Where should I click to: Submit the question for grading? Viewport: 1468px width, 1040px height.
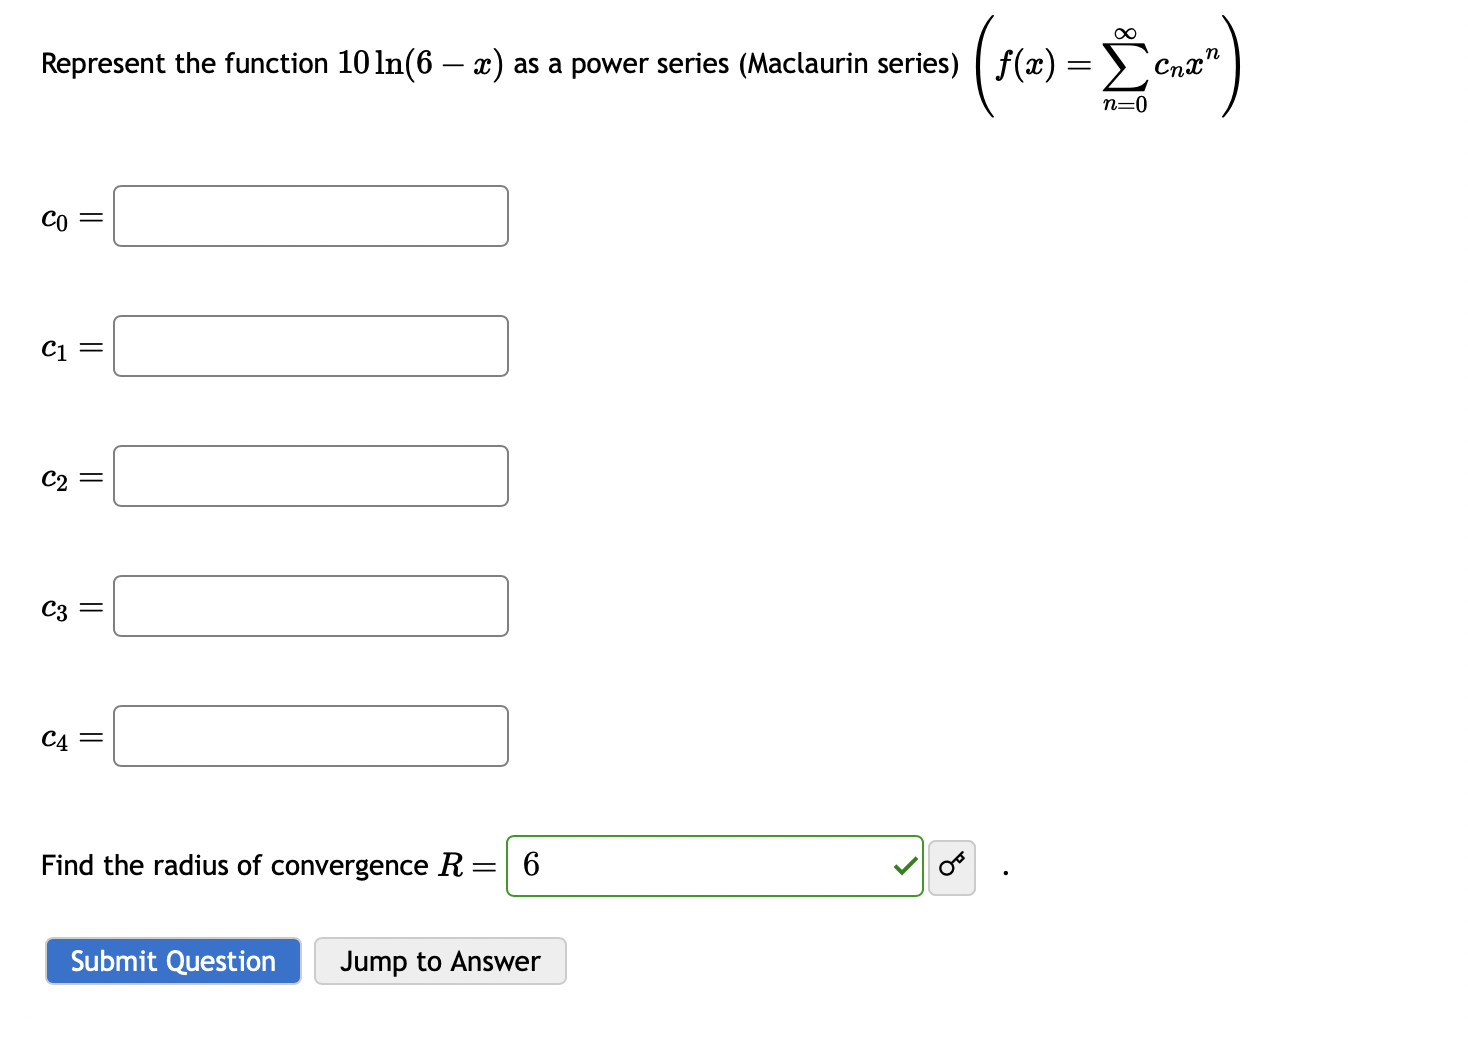tap(172, 961)
